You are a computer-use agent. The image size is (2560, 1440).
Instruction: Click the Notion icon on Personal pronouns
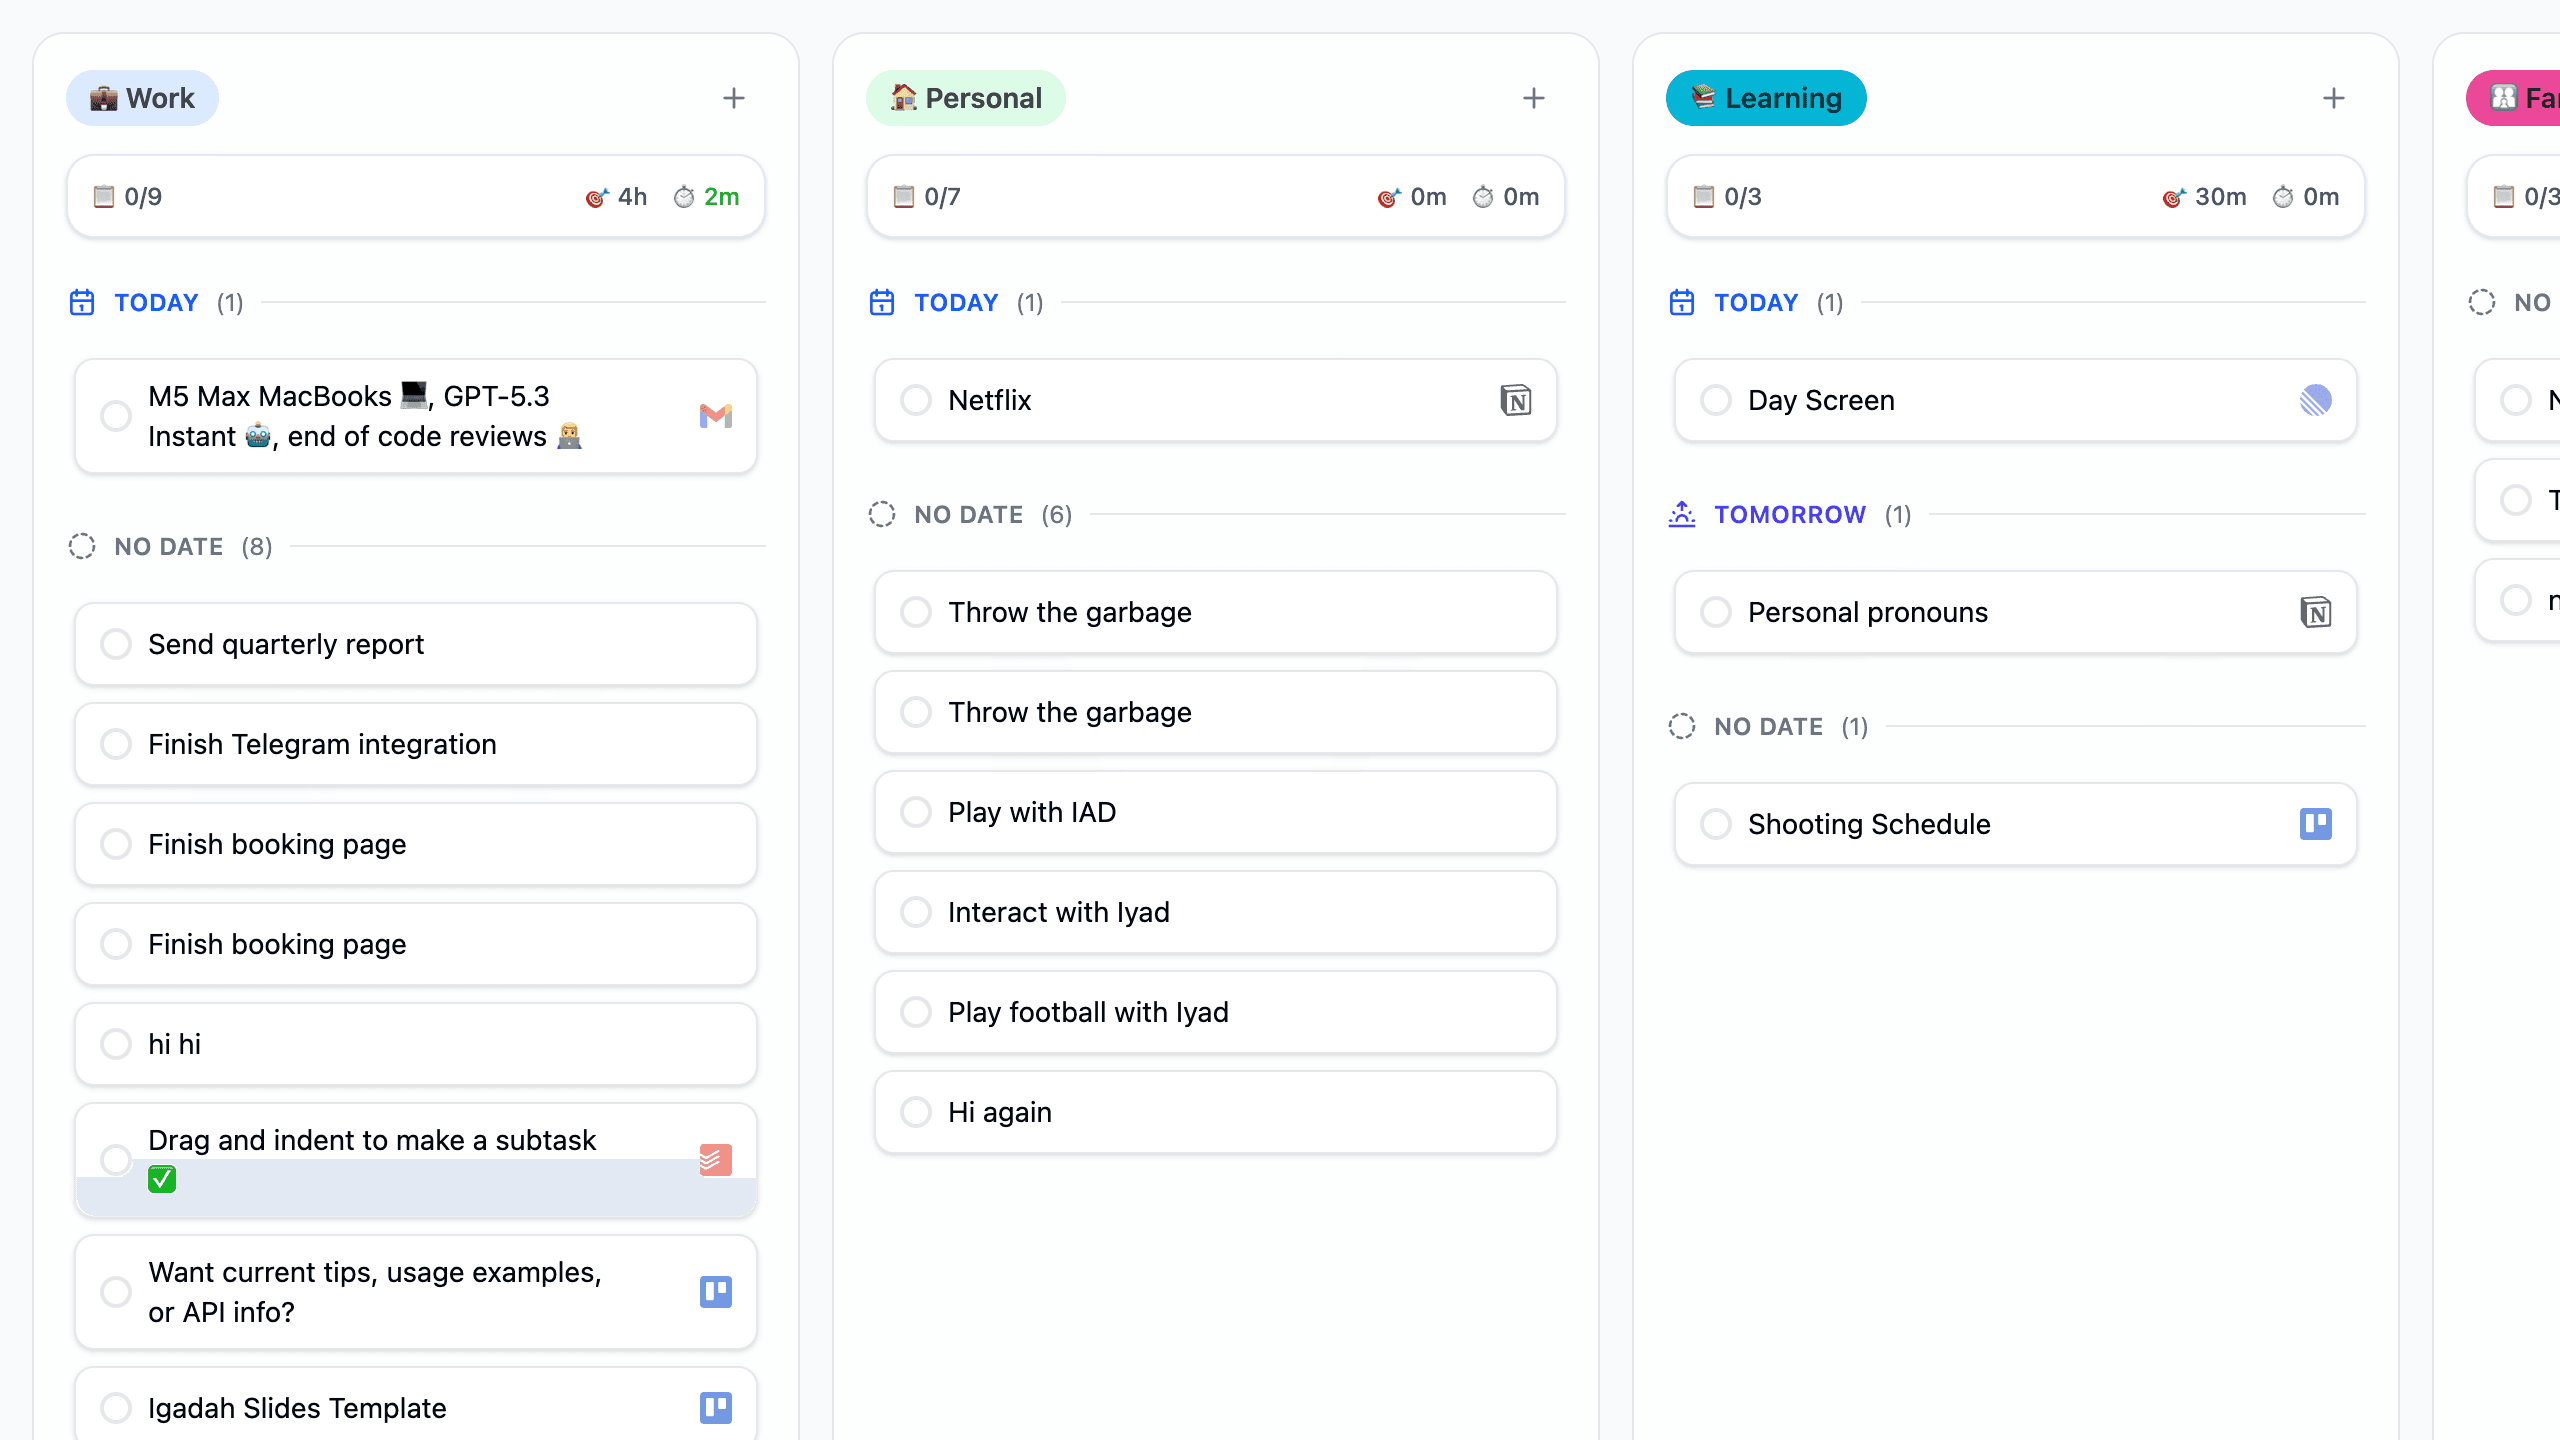pyautogui.click(x=2315, y=612)
